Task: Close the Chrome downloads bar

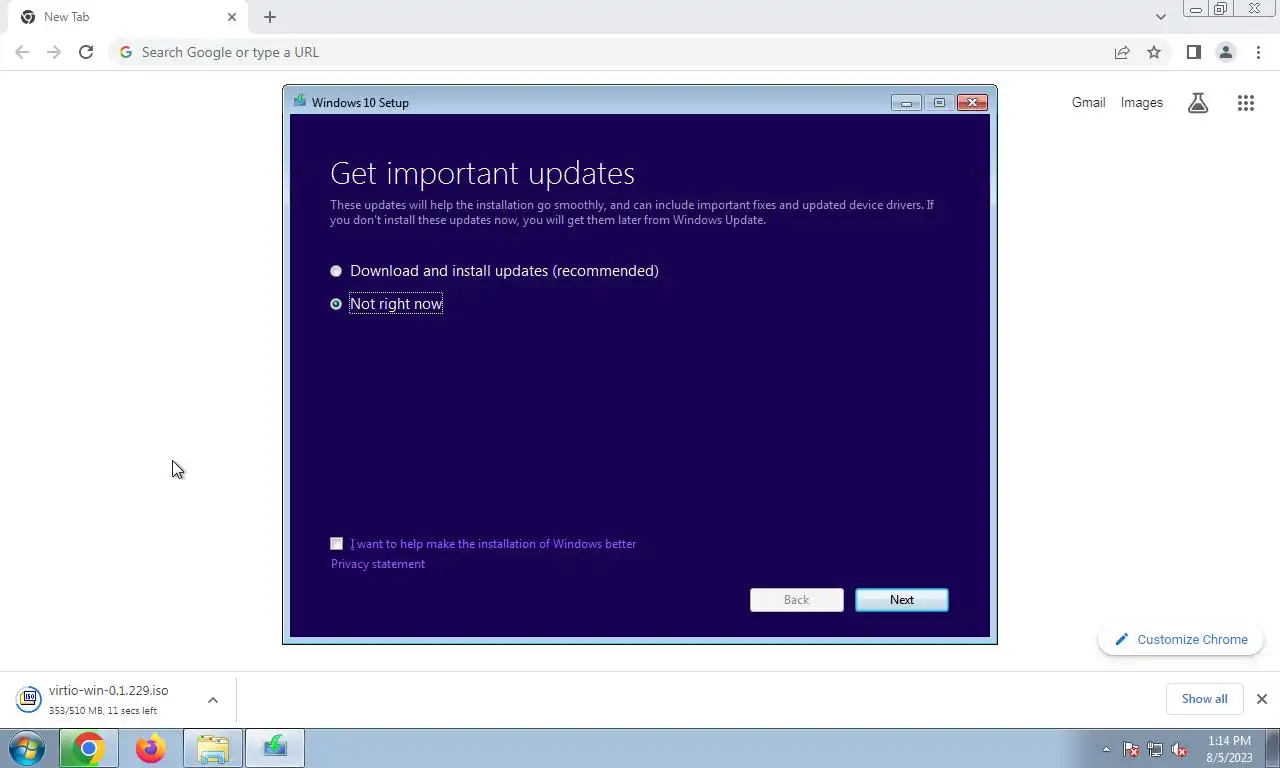Action: click(x=1262, y=699)
